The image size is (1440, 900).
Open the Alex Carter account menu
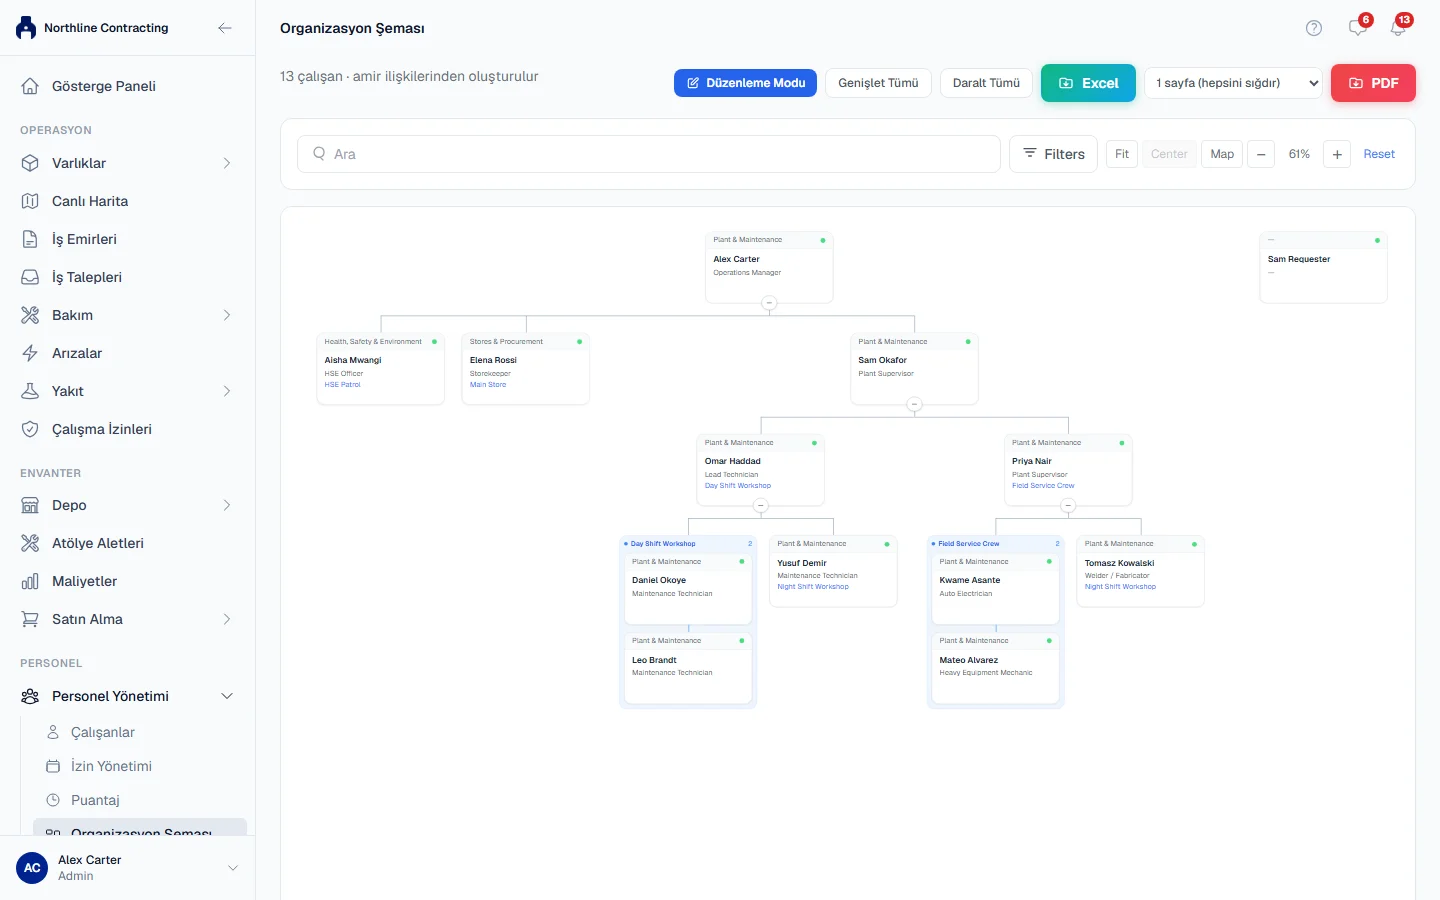(x=127, y=868)
